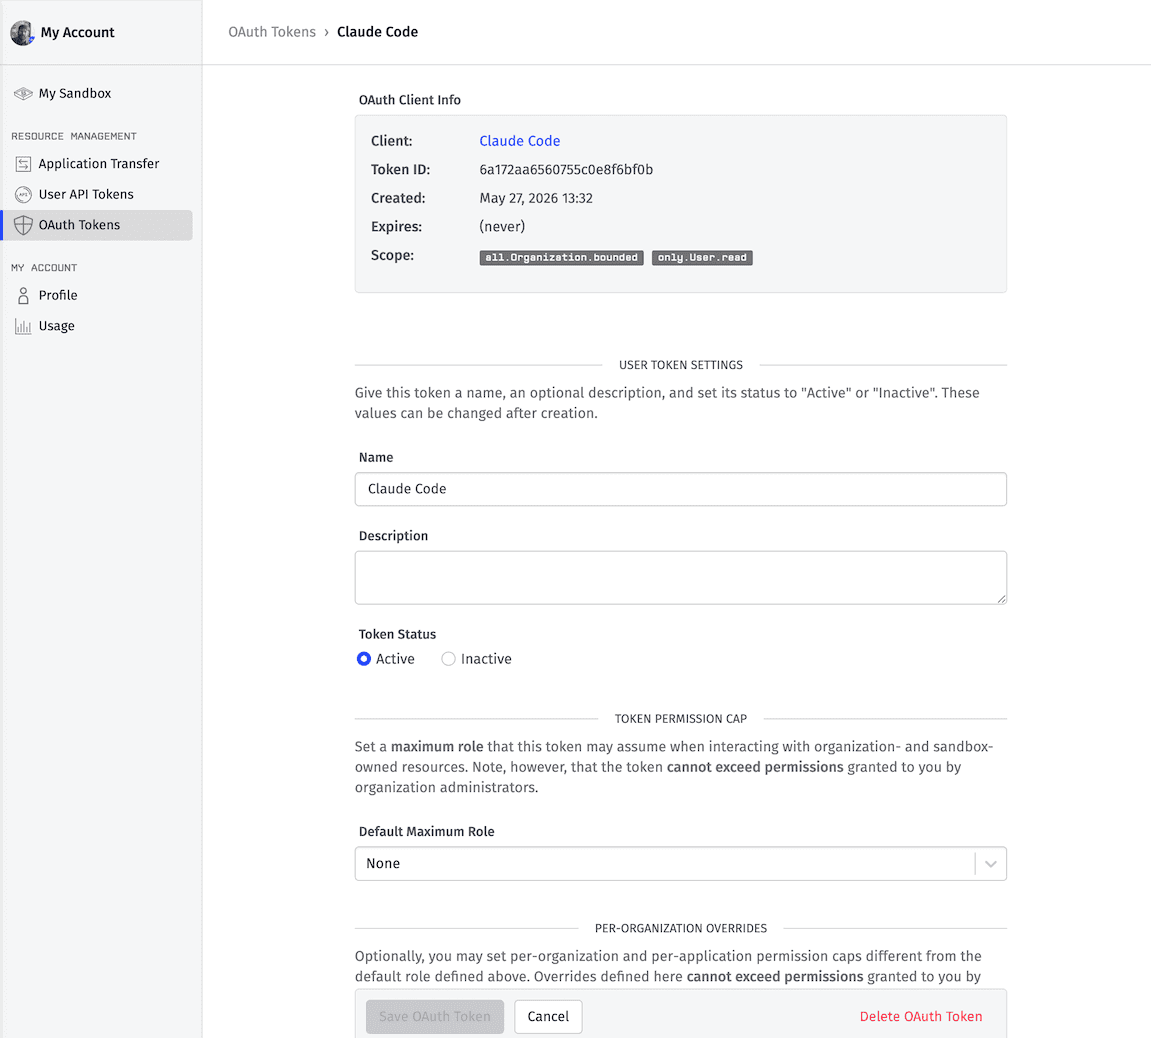Screen dimensions: 1151x1038
Task: Click the My Account avatar icon
Action: [x=22, y=32]
